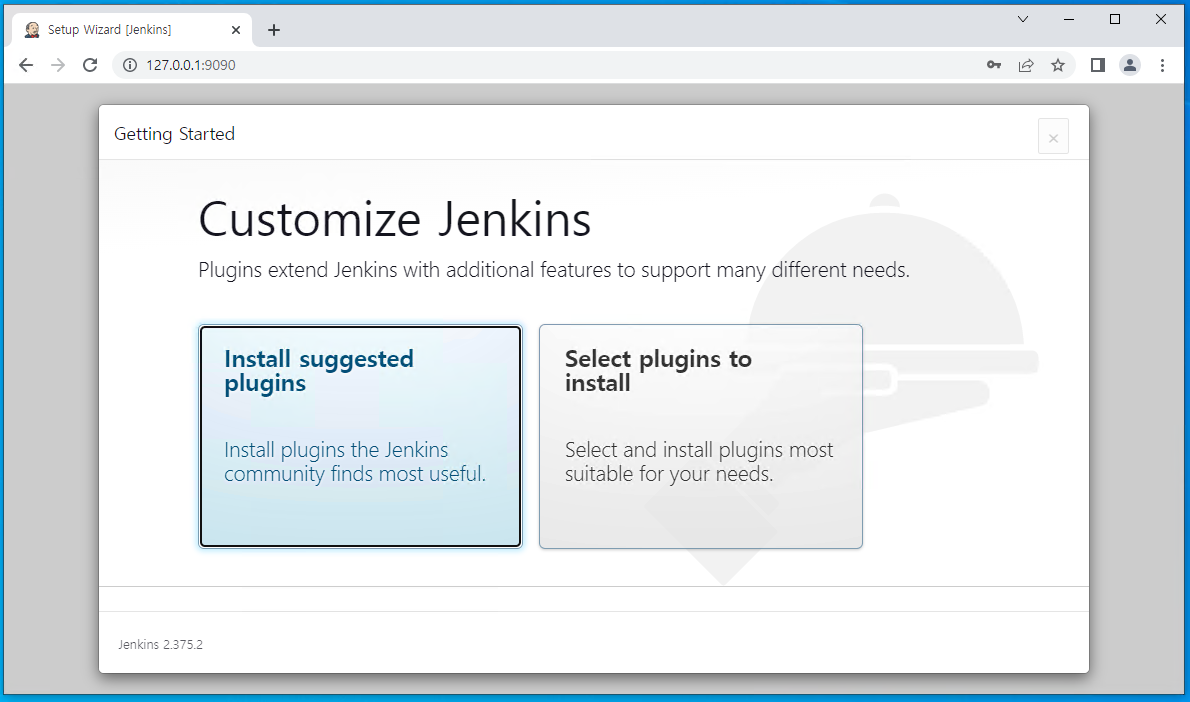This screenshot has height=702, width=1190.
Task: Close the Chrome browser window
Action: pos(1160,19)
